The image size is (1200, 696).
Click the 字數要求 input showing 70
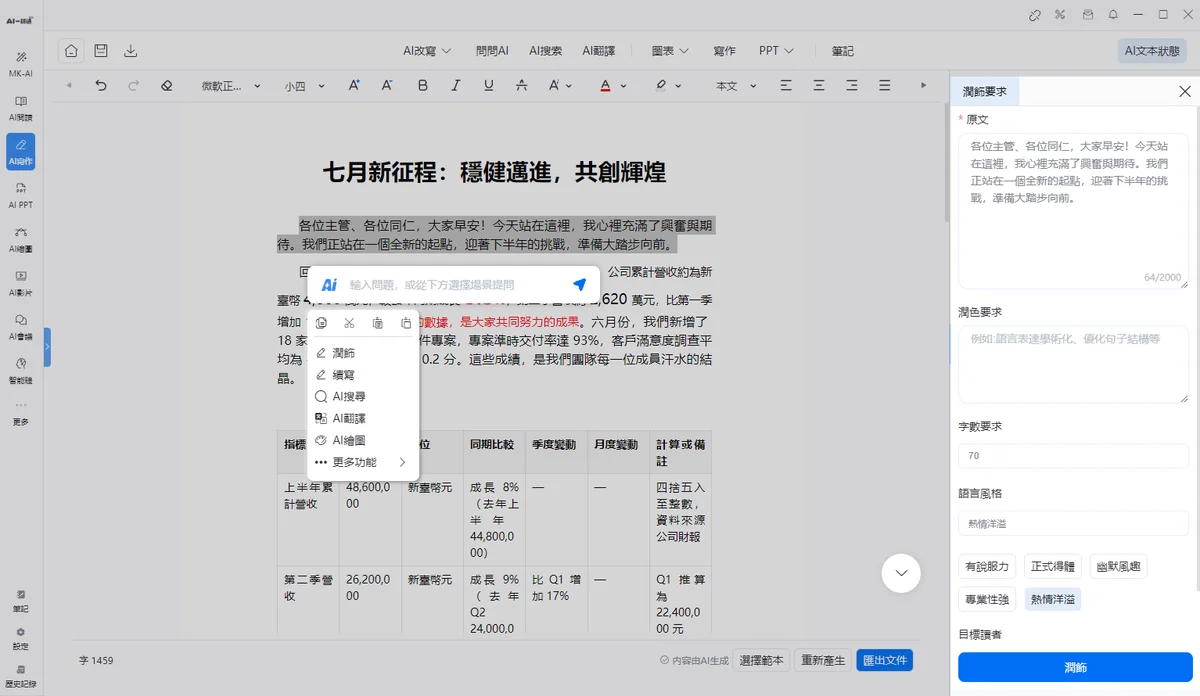pyautogui.click(x=1073, y=456)
